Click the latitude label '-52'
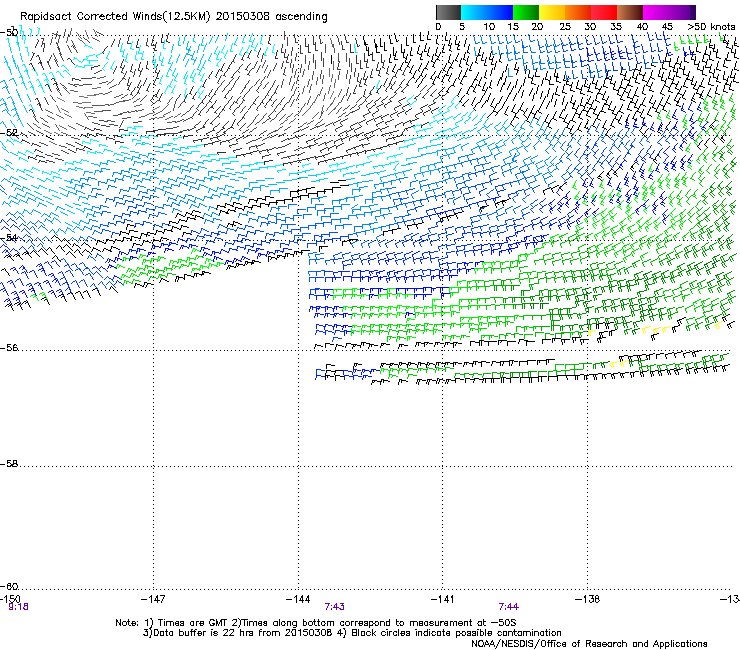 click(x=9, y=133)
